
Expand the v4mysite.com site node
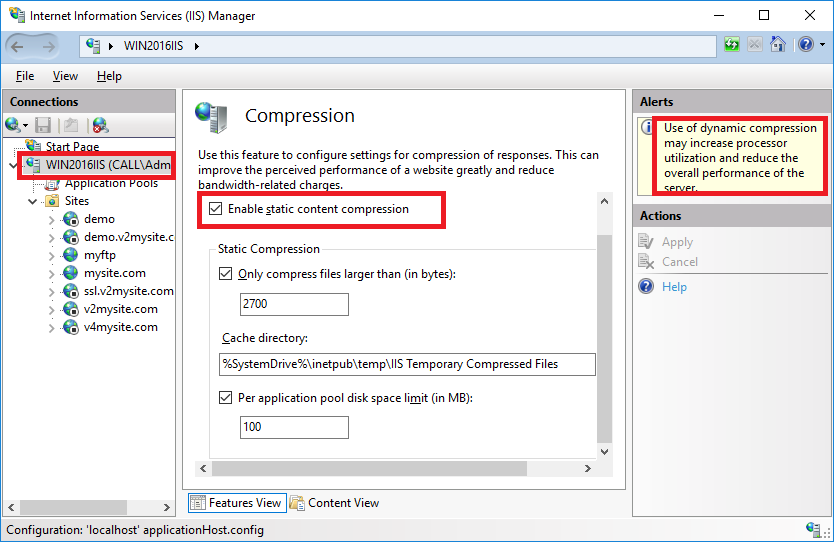(x=52, y=328)
